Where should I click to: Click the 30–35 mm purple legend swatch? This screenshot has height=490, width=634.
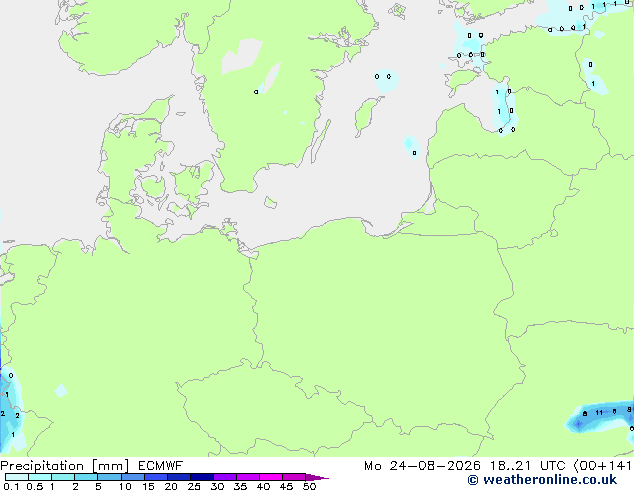(224, 477)
